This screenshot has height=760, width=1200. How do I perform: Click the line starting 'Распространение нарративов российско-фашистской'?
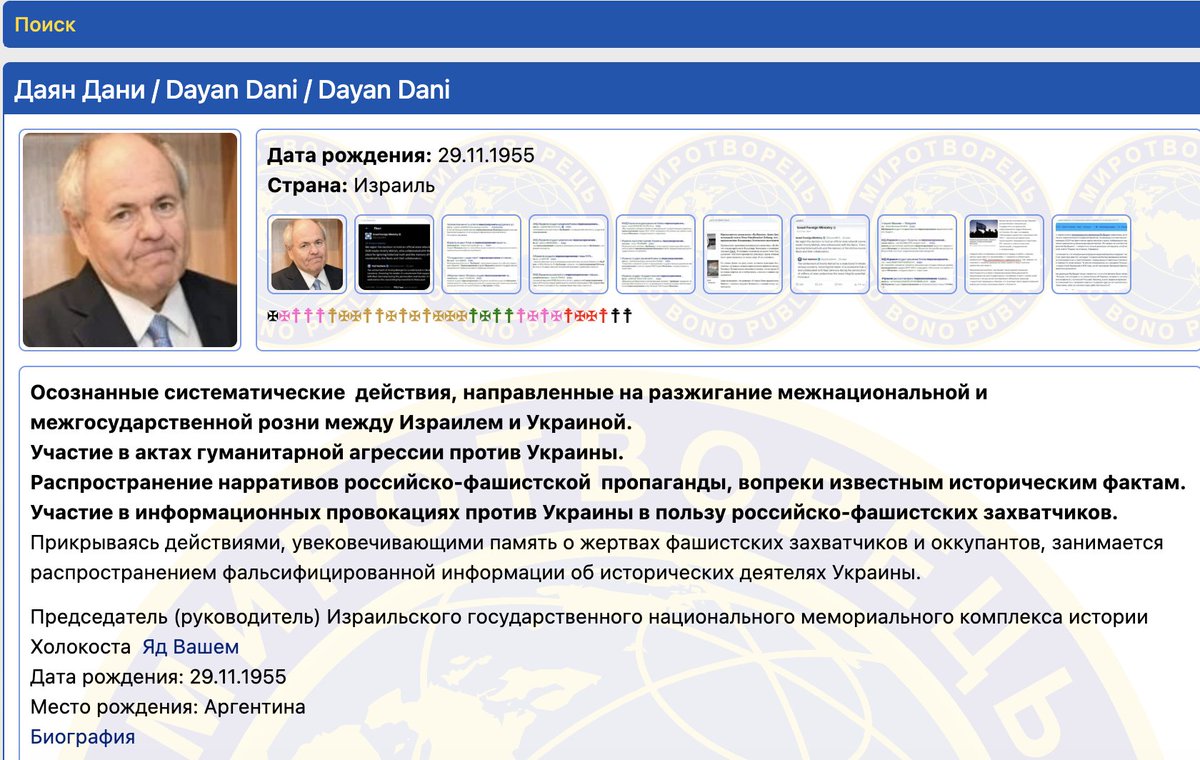point(607,483)
